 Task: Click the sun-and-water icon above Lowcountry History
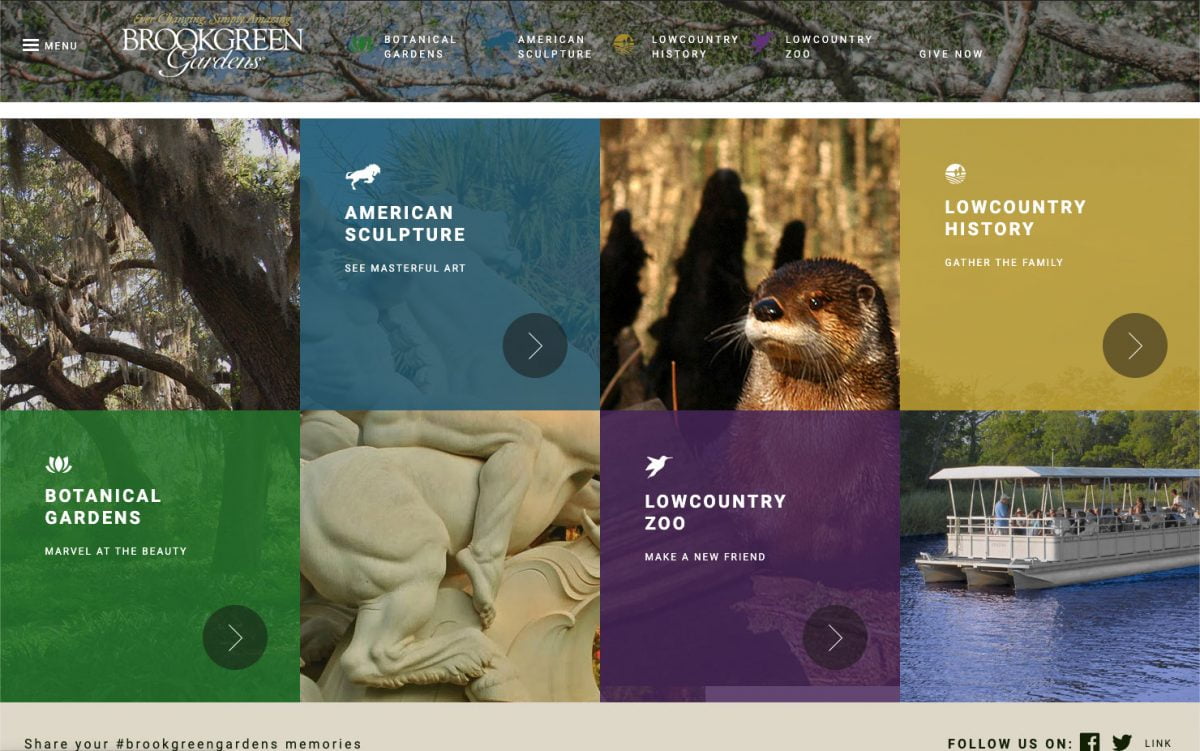[955, 174]
